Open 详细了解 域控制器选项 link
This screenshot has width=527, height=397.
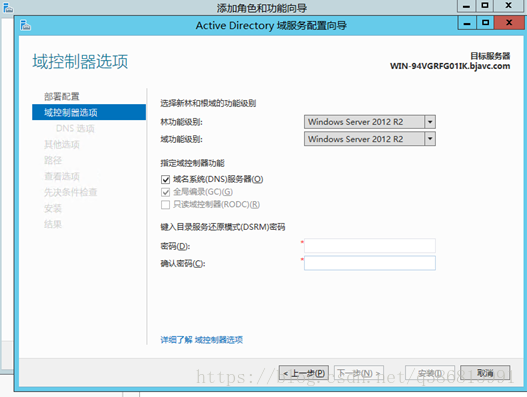202,340
